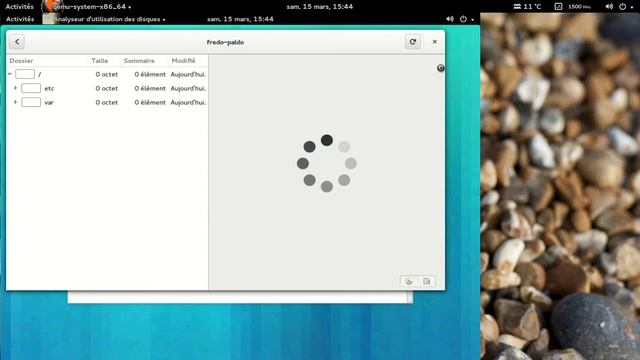Expand the var folder row
640x360 pixels.
[x=16, y=102]
